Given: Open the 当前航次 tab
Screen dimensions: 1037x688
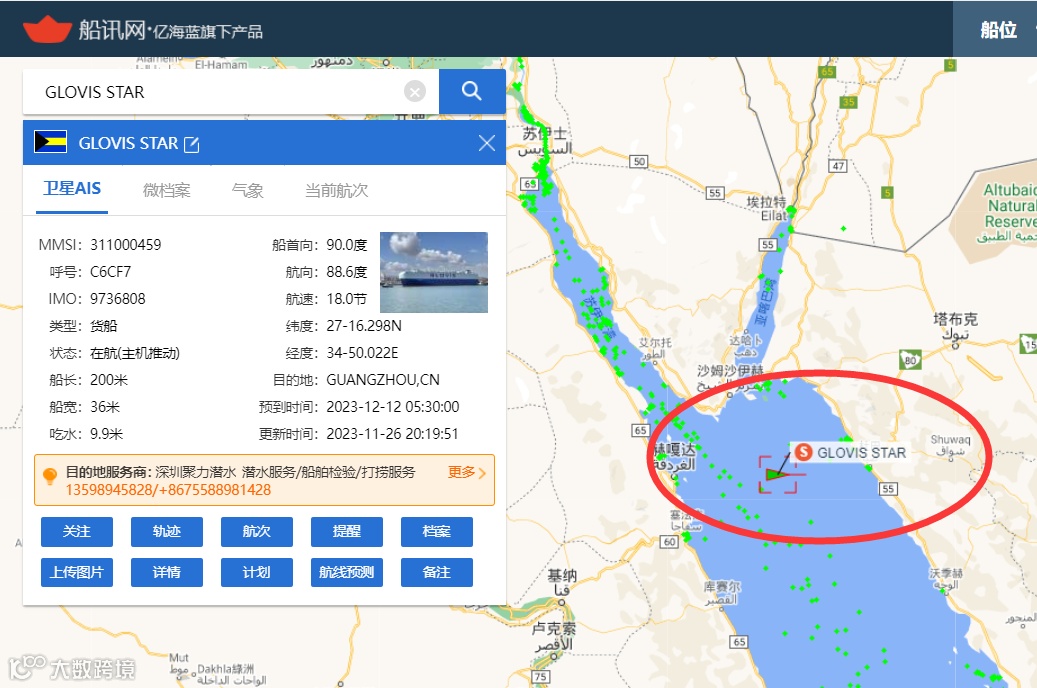Looking at the screenshot, I should tap(336, 191).
